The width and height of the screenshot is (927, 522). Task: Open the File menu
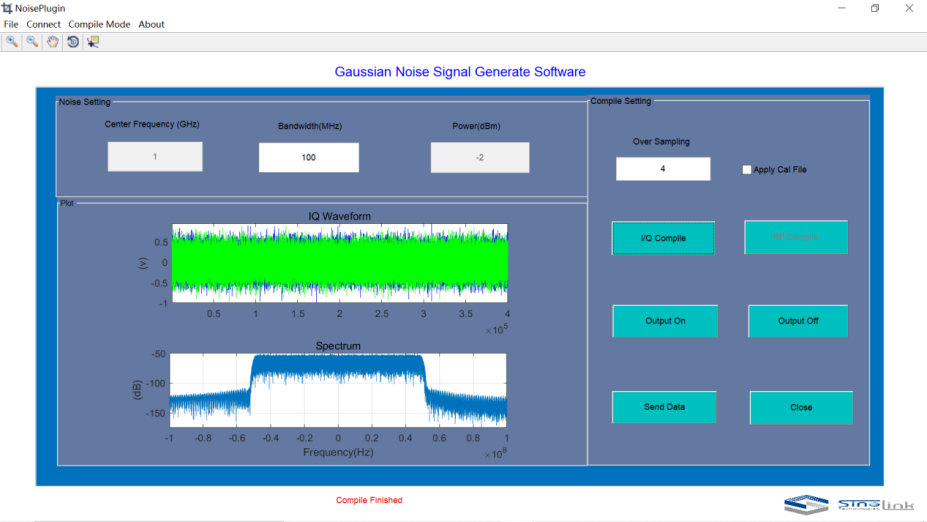pyautogui.click(x=11, y=24)
